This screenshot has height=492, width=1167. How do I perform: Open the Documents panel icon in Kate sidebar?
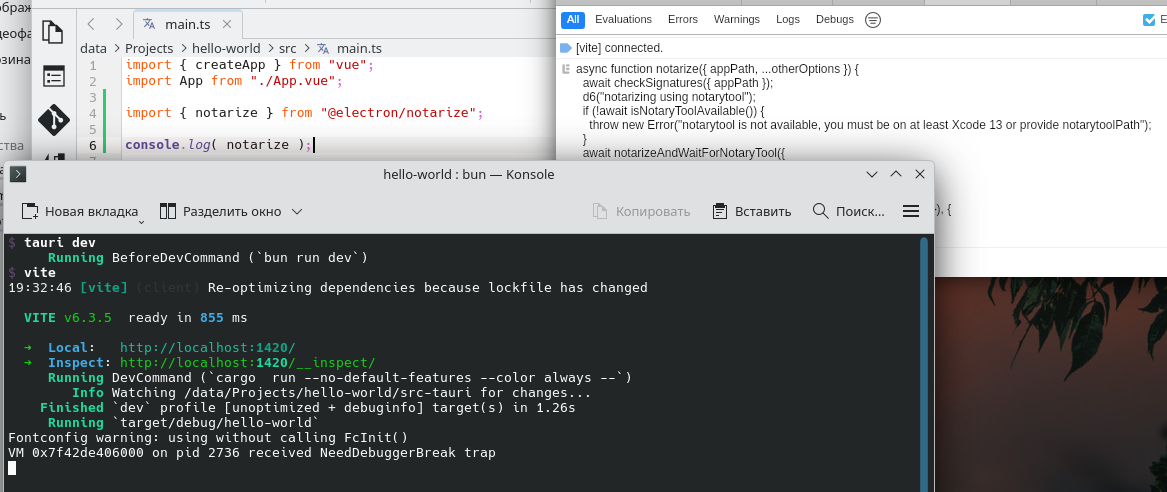tap(53, 33)
